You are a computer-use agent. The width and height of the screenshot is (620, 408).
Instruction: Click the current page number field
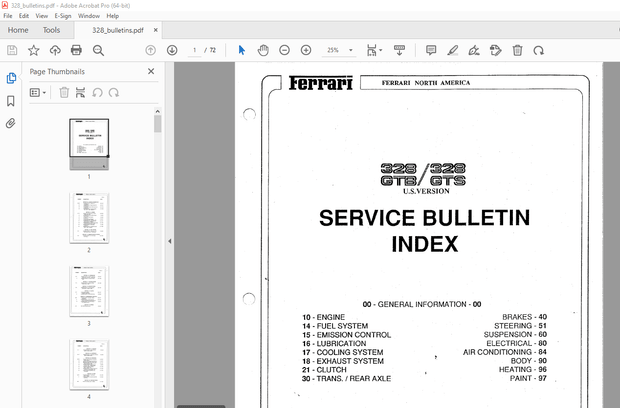[194, 50]
